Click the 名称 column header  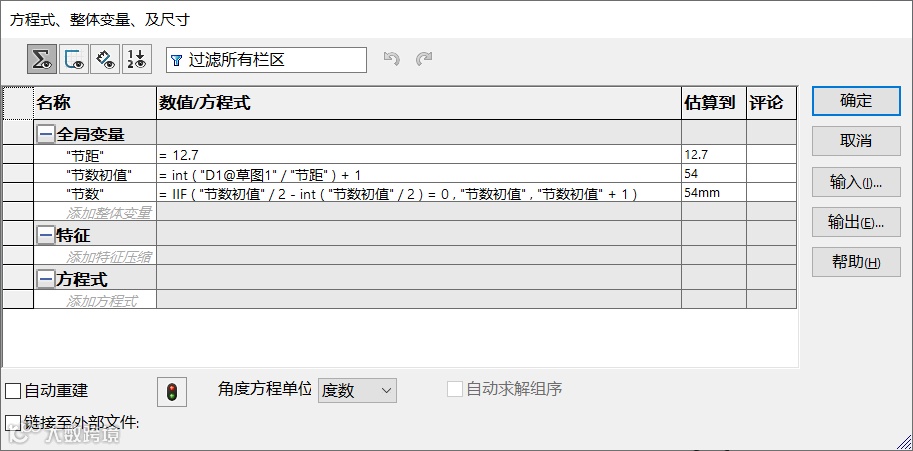click(x=95, y=104)
